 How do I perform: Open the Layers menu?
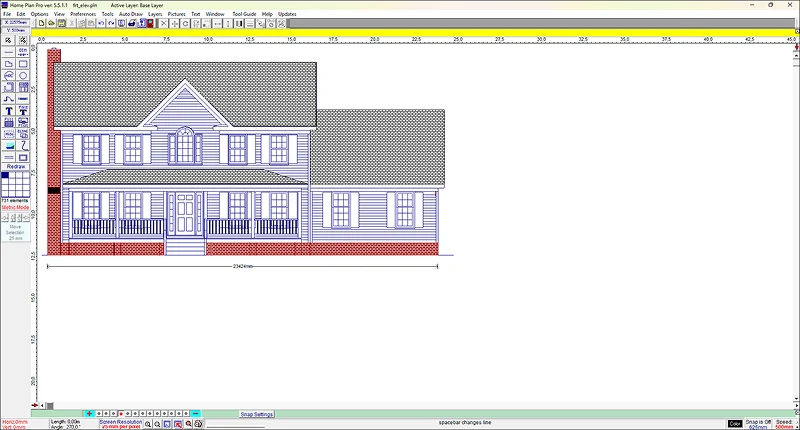pyautogui.click(x=155, y=14)
